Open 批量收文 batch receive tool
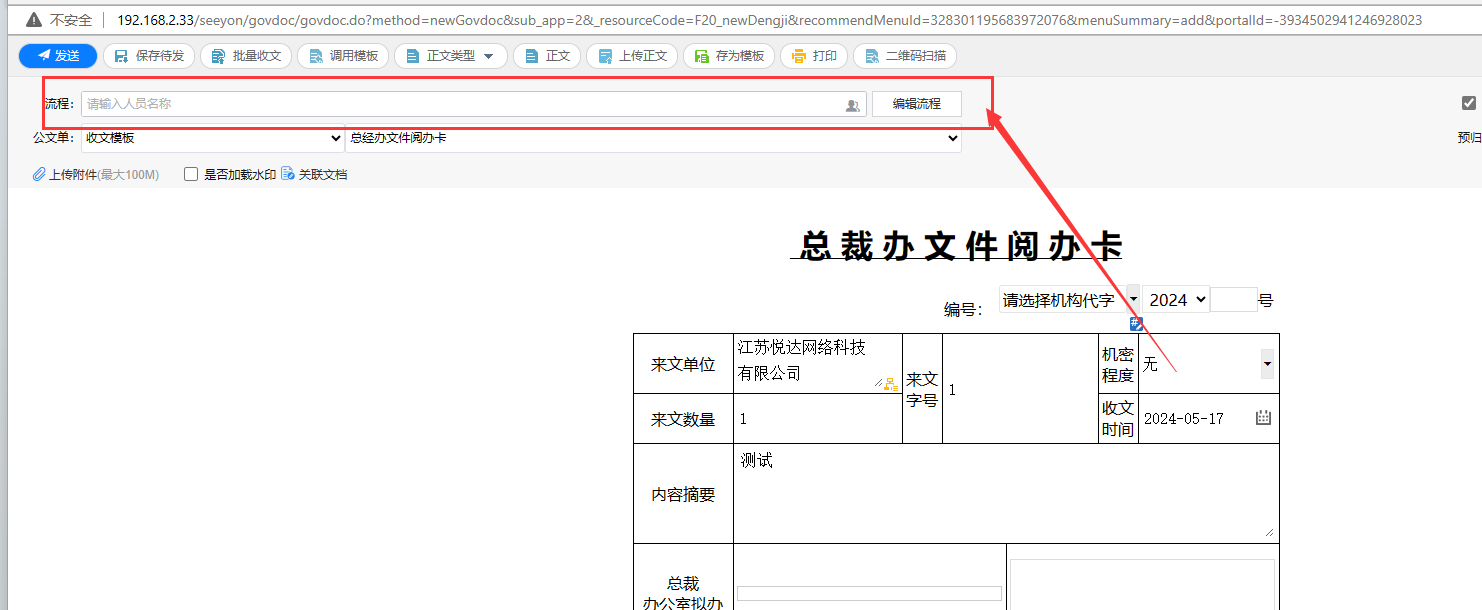The height and width of the screenshot is (610, 1482). (246, 56)
